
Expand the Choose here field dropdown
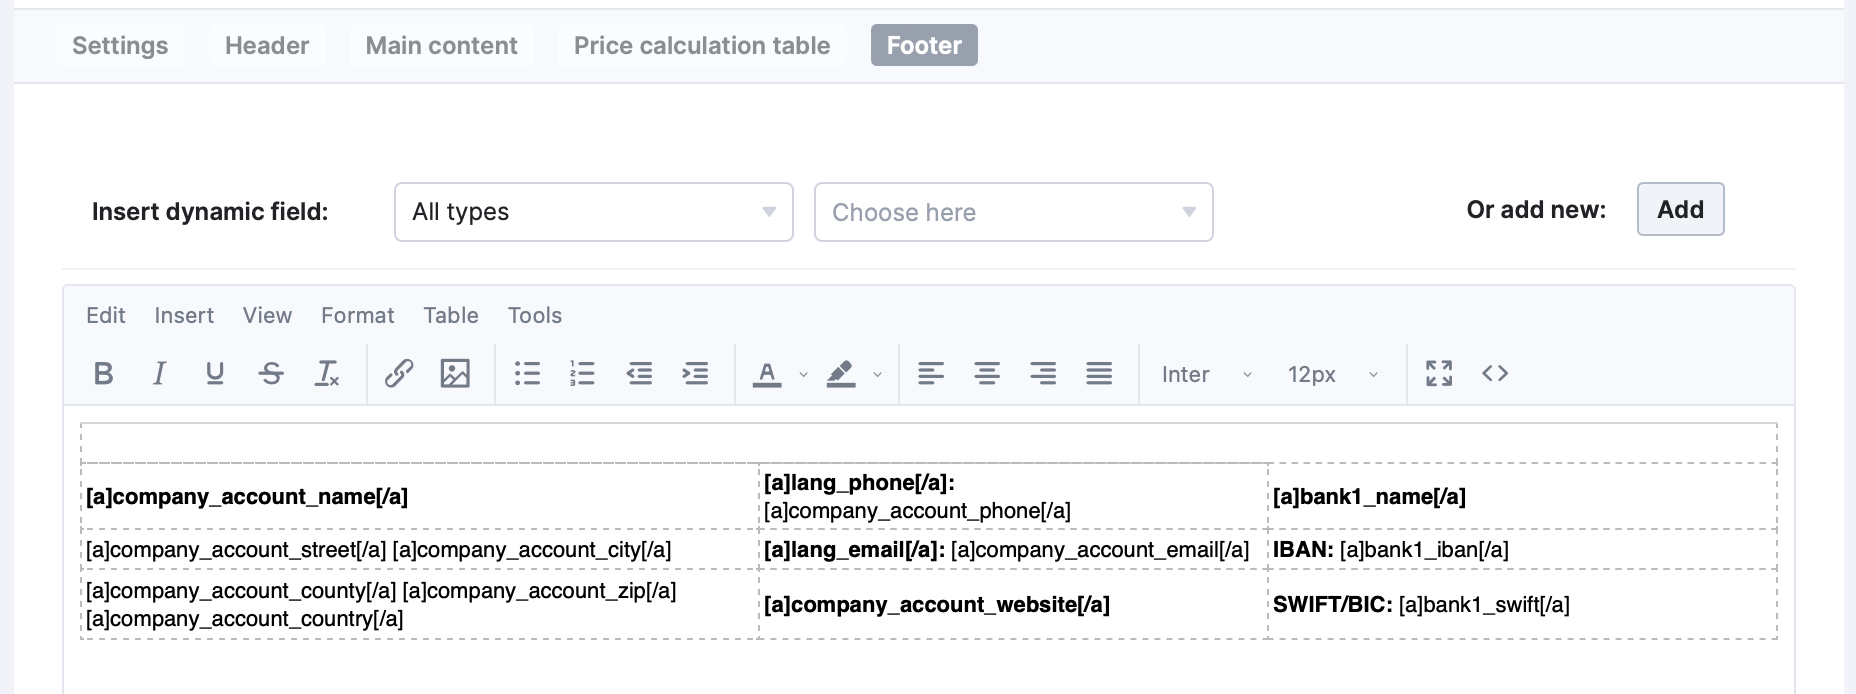pyautogui.click(x=1013, y=212)
